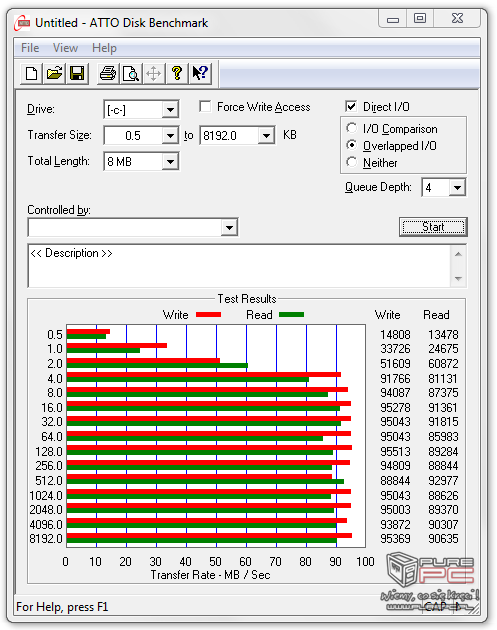Viewport: 497px width, 630px height.
Task: Click the Transfer Rate - MB / Sec axis label
Action: pyautogui.click(x=210, y=575)
